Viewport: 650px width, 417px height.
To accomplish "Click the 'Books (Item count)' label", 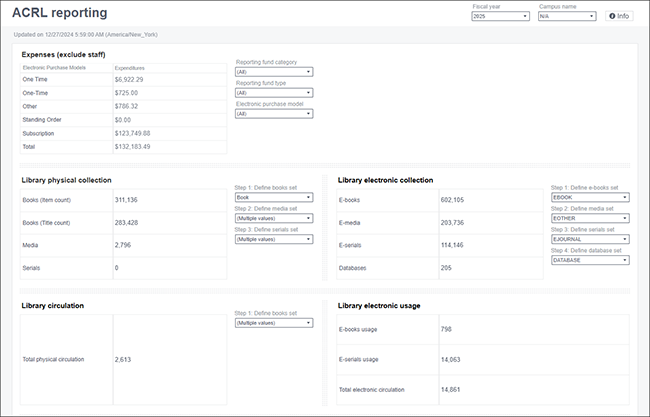I will point(47,200).
